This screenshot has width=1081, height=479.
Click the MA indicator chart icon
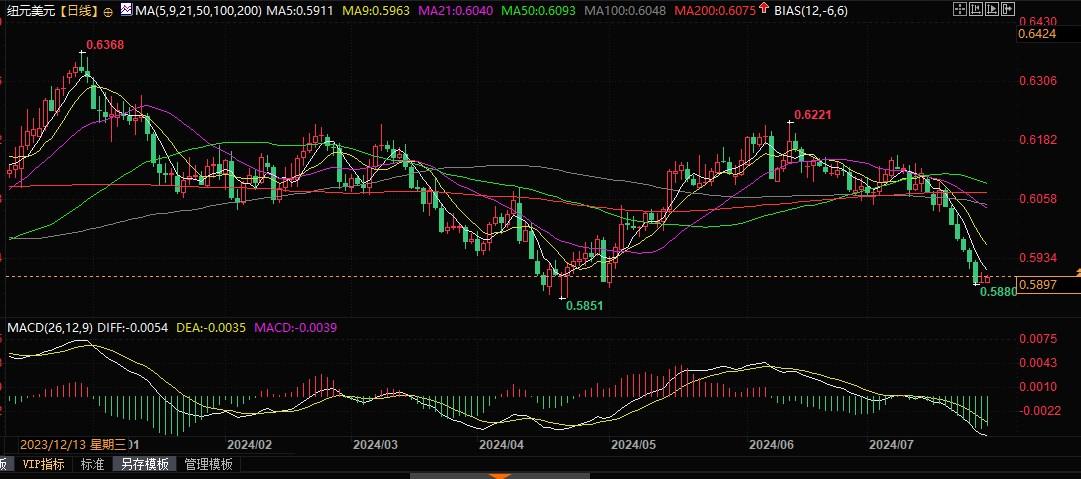point(125,10)
